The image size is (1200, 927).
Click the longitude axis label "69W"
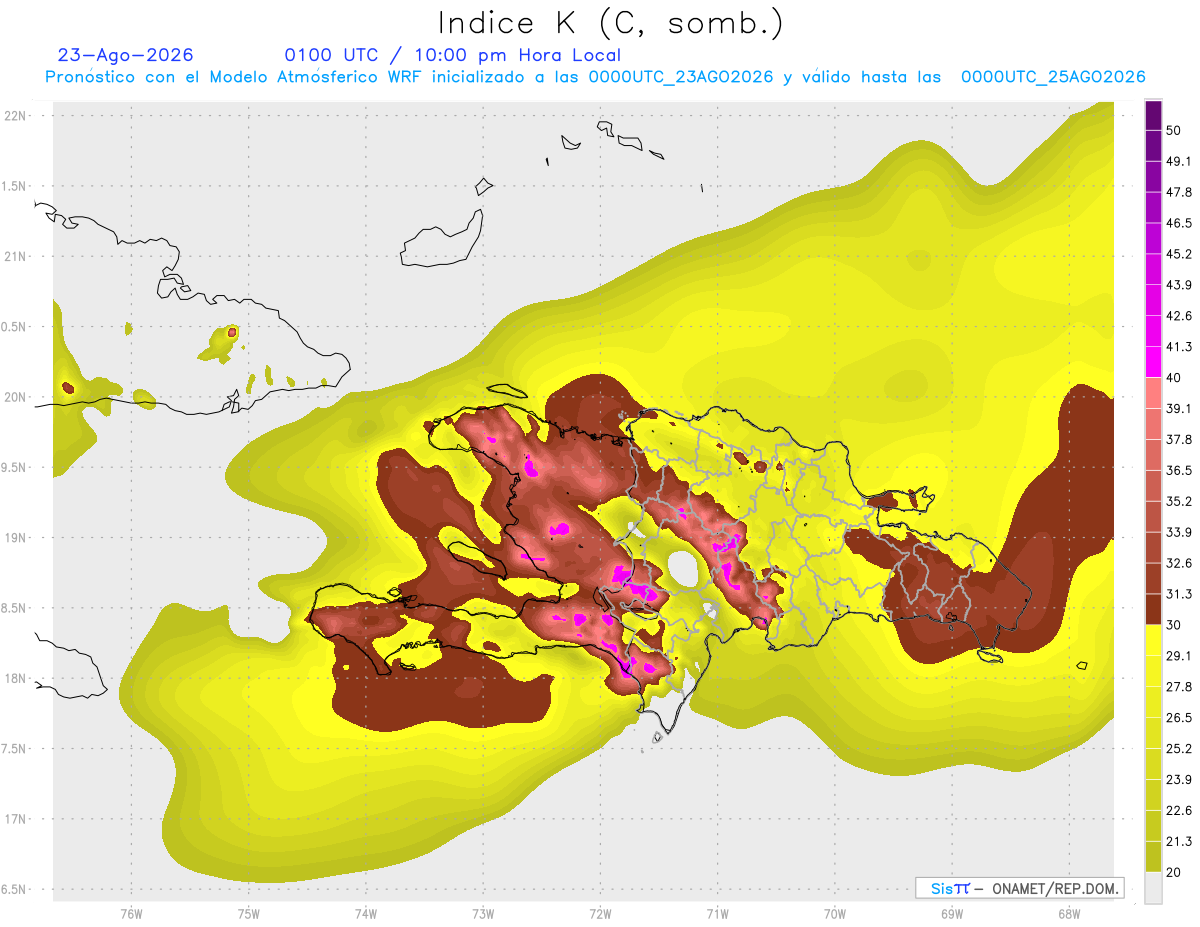(x=951, y=914)
